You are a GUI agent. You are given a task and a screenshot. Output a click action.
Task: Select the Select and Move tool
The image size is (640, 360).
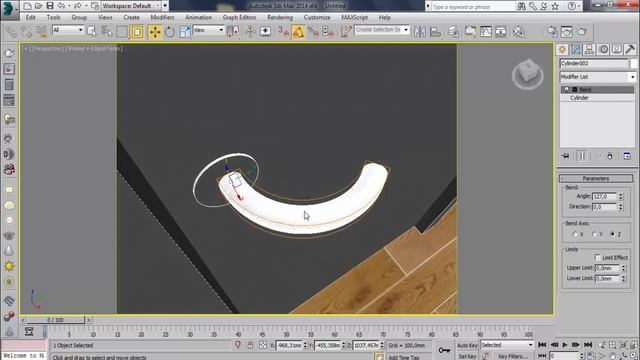point(155,32)
